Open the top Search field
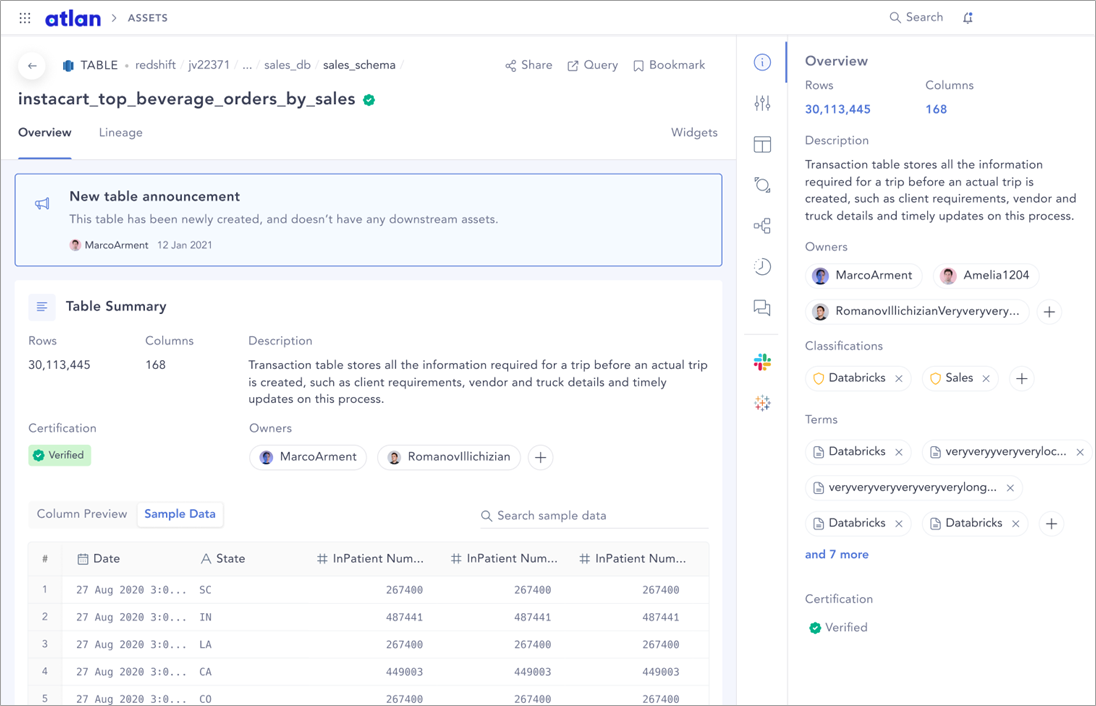1096x706 pixels. (x=916, y=17)
